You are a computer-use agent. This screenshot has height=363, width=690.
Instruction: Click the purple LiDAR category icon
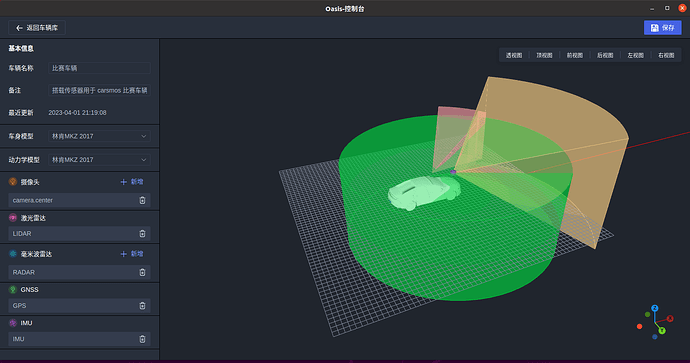pyautogui.click(x=13, y=218)
